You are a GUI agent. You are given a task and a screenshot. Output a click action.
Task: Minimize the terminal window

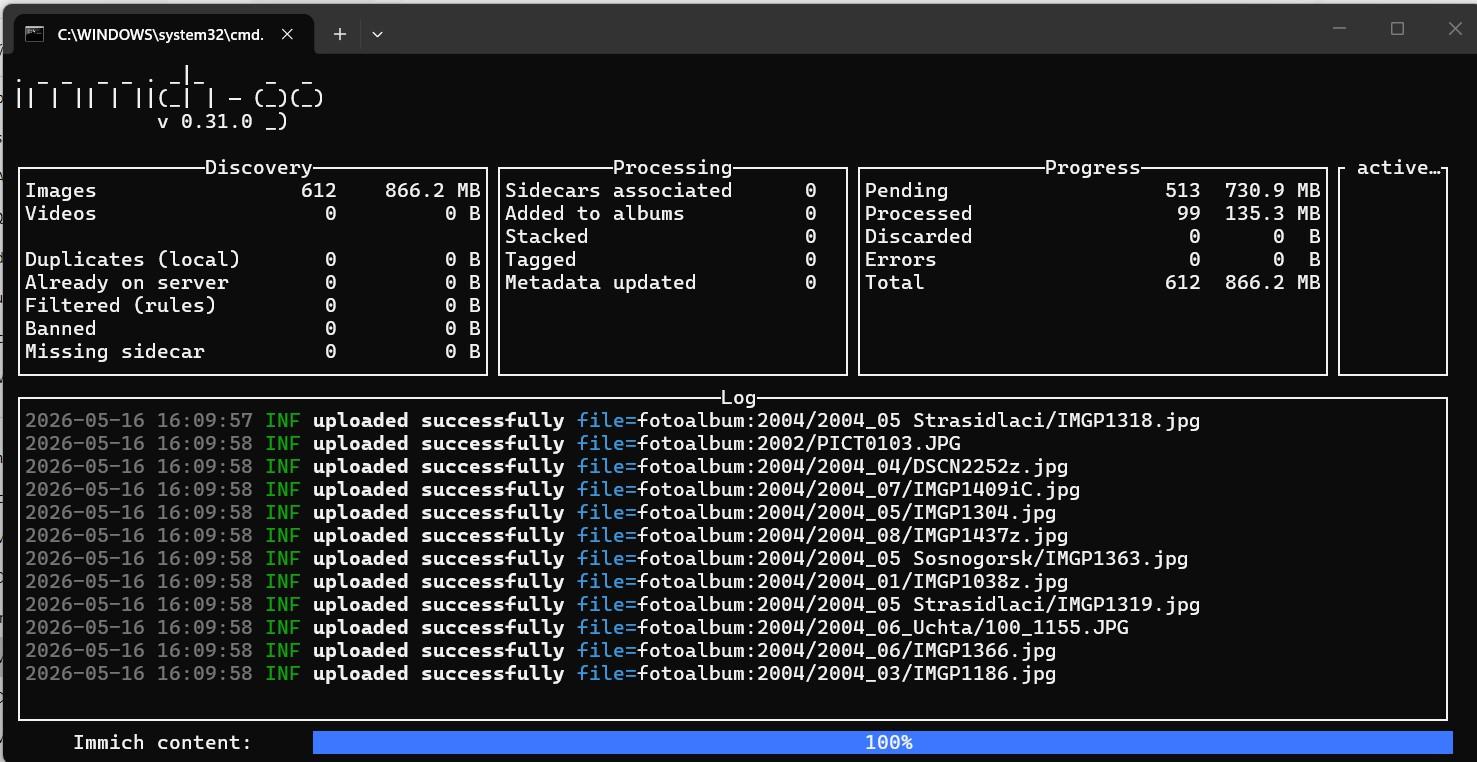pyautogui.click(x=1341, y=29)
